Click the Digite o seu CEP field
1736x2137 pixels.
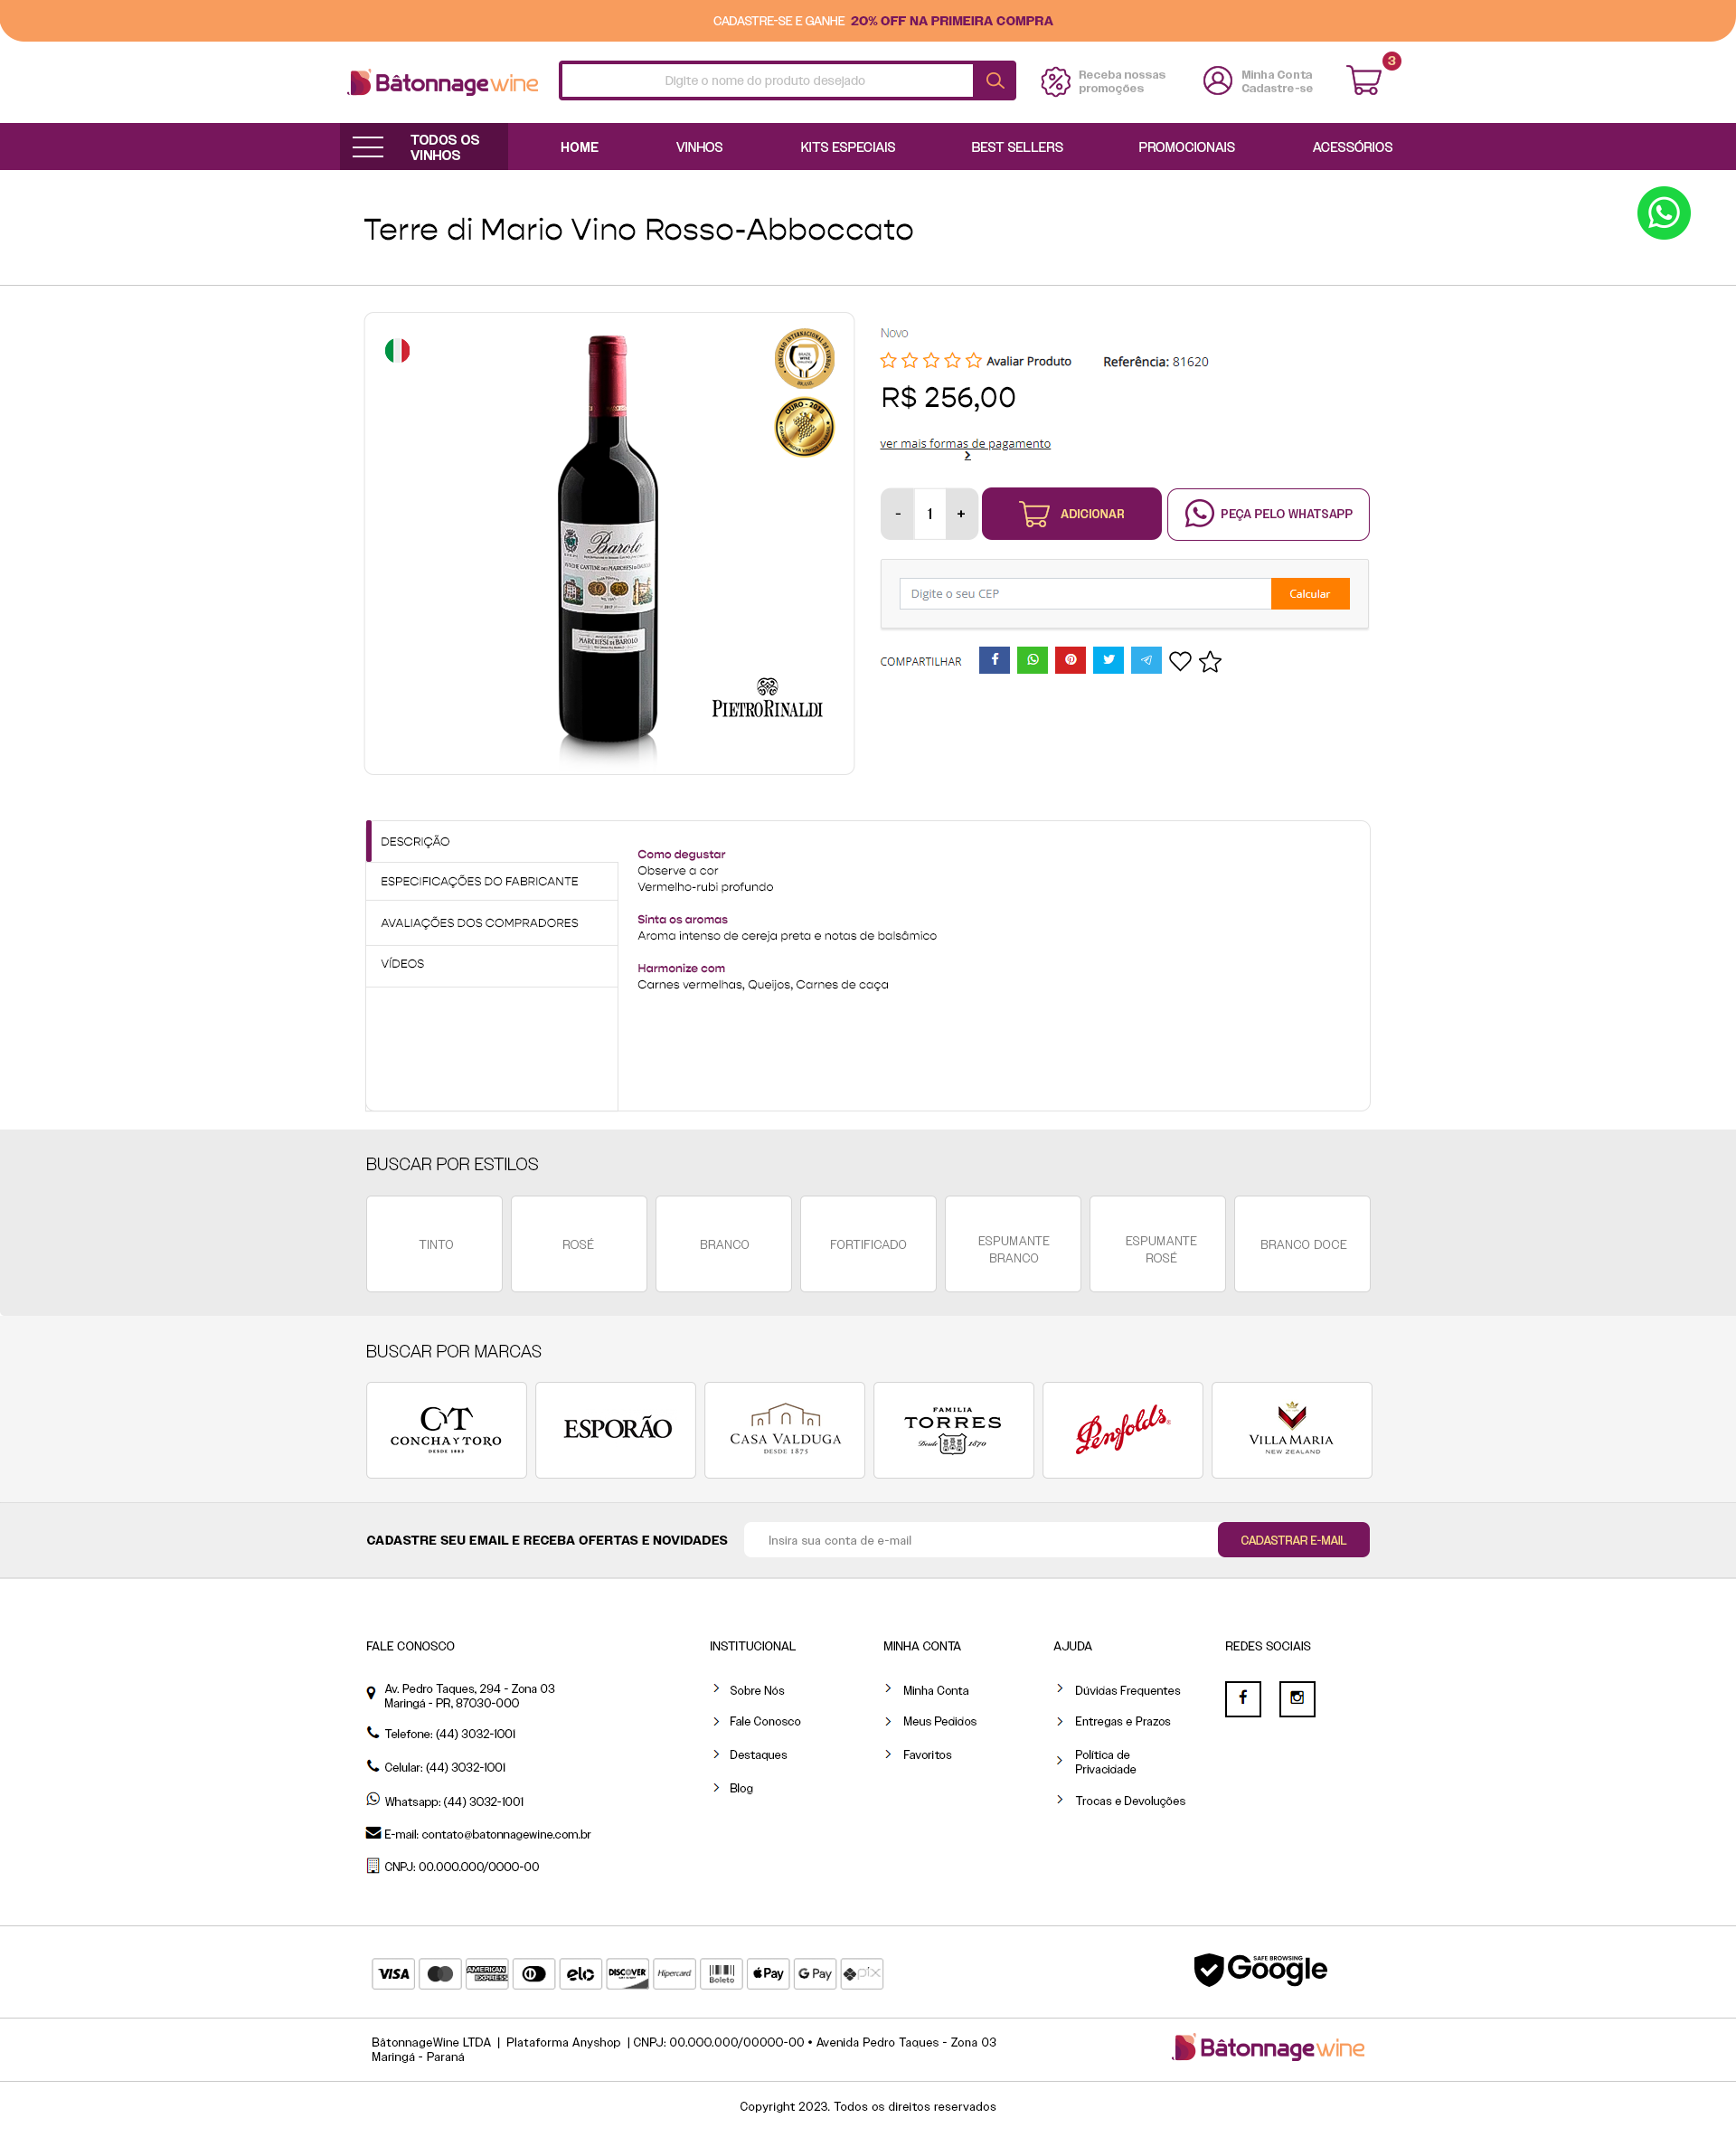(1084, 594)
